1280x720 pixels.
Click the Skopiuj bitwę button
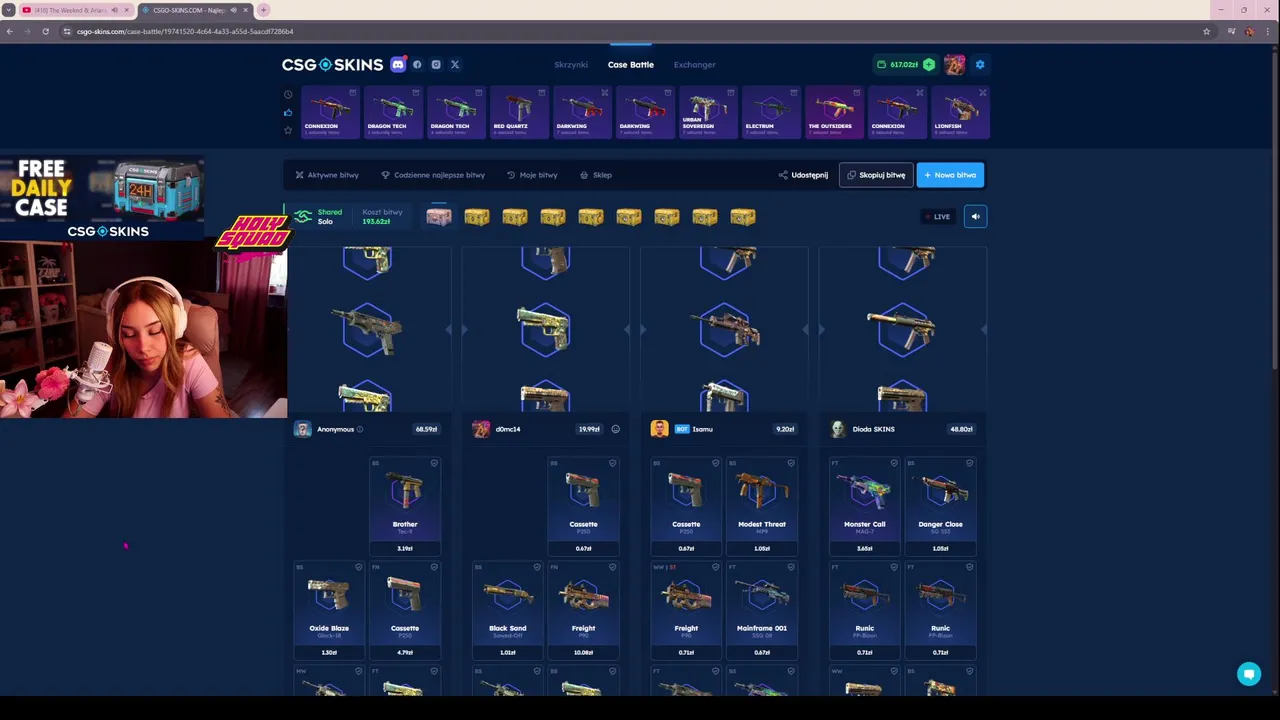coord(876,175)
